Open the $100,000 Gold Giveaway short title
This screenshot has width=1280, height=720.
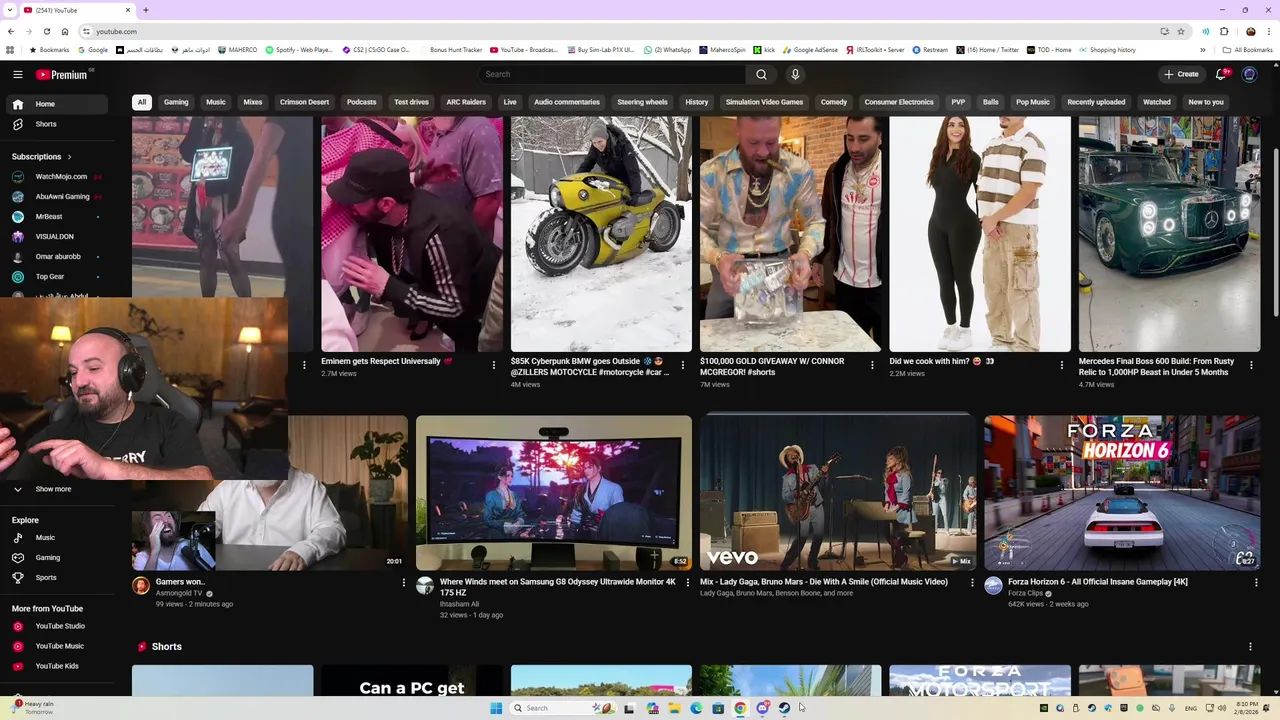772,367
